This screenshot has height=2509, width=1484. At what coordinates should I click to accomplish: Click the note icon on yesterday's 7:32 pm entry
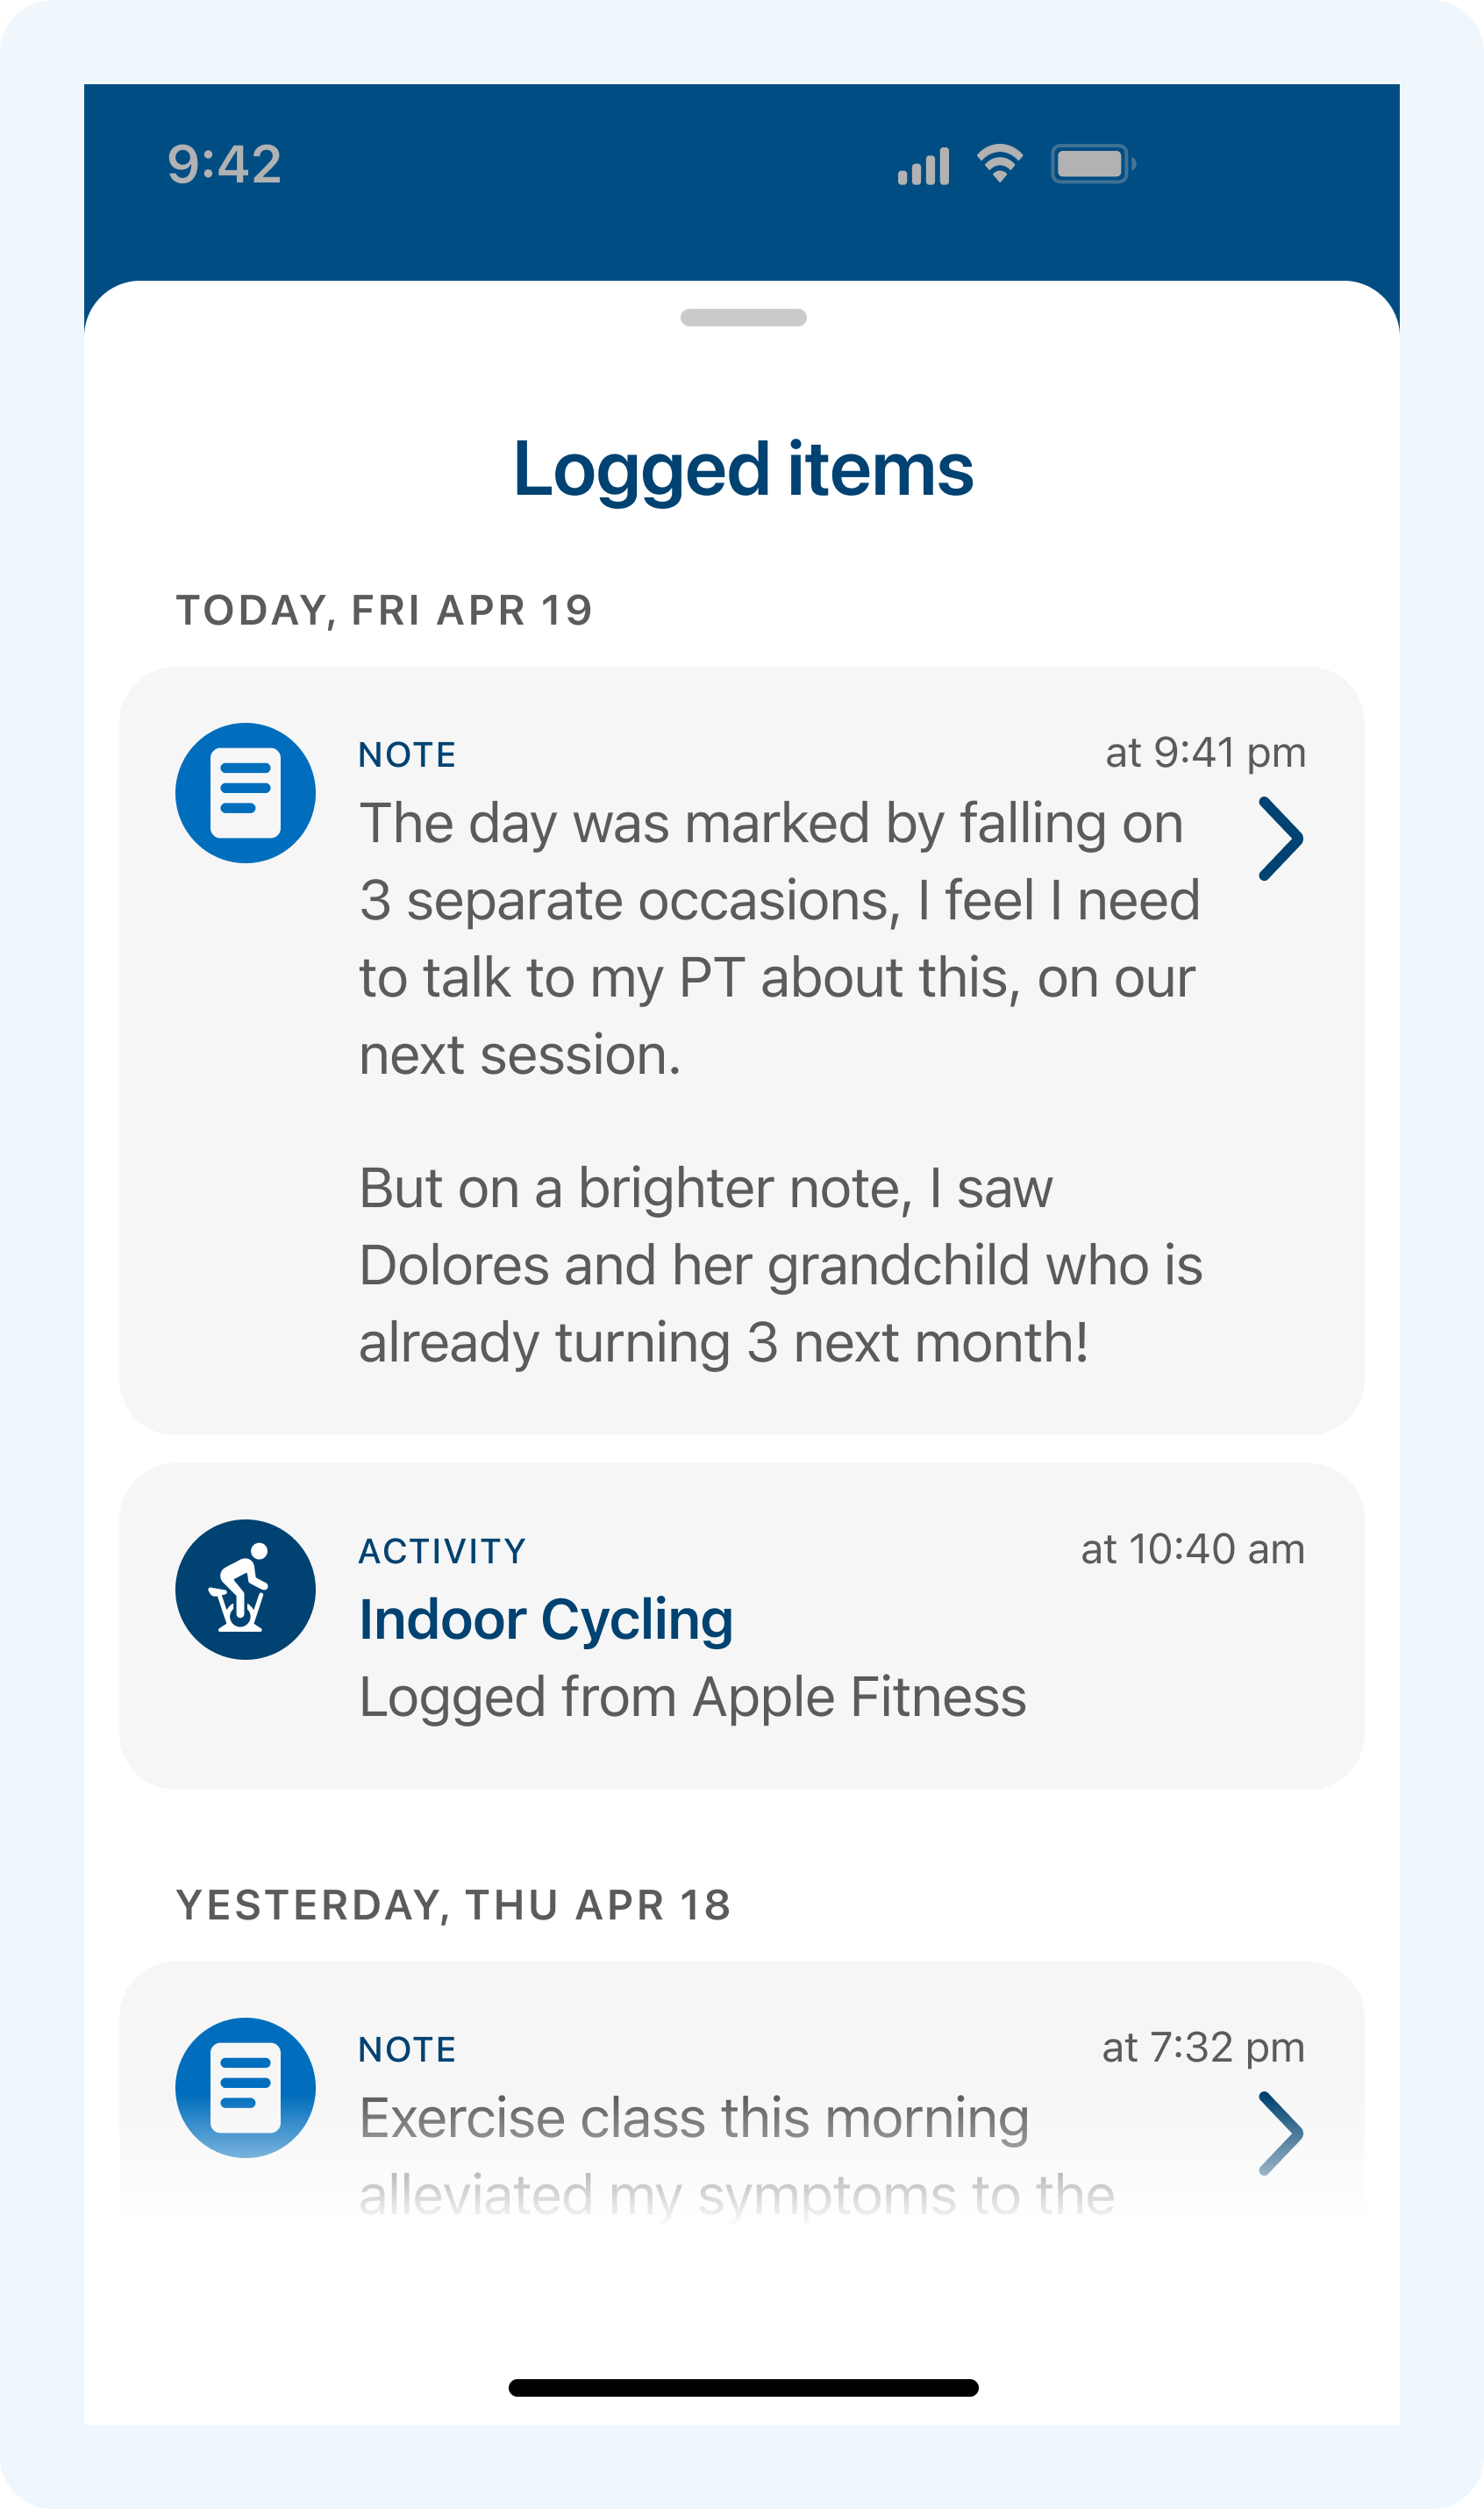point(245,2087)
